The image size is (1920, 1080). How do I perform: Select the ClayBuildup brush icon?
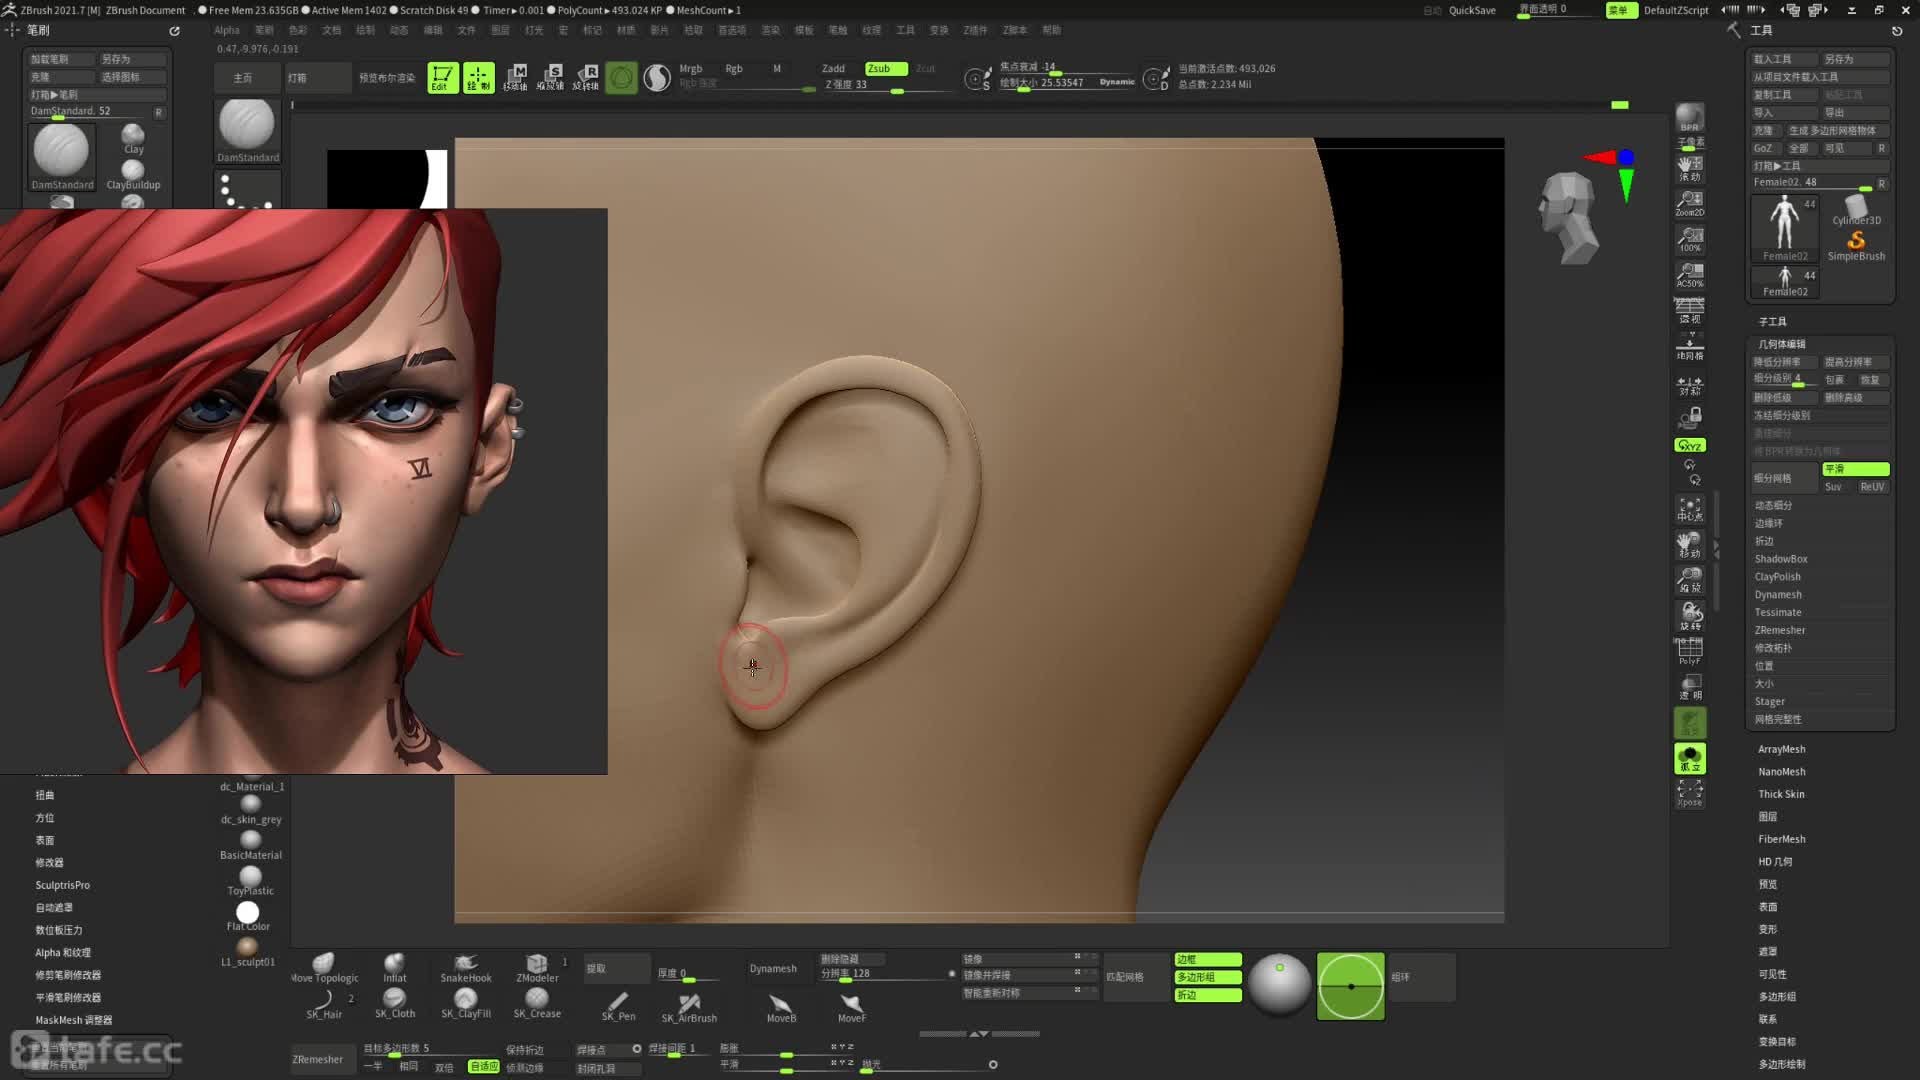[x=133, y=175]
